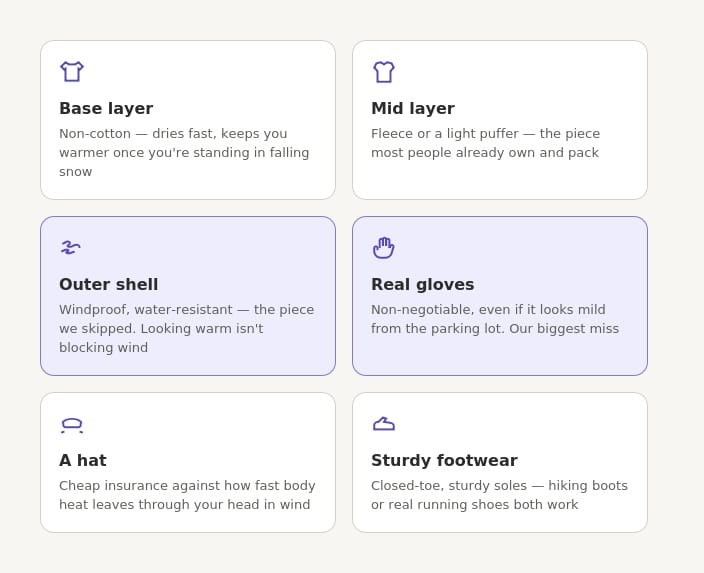The image size is (704, 573).
Task: Click the Fleece or light puffer description
Action: click(485, 143)
